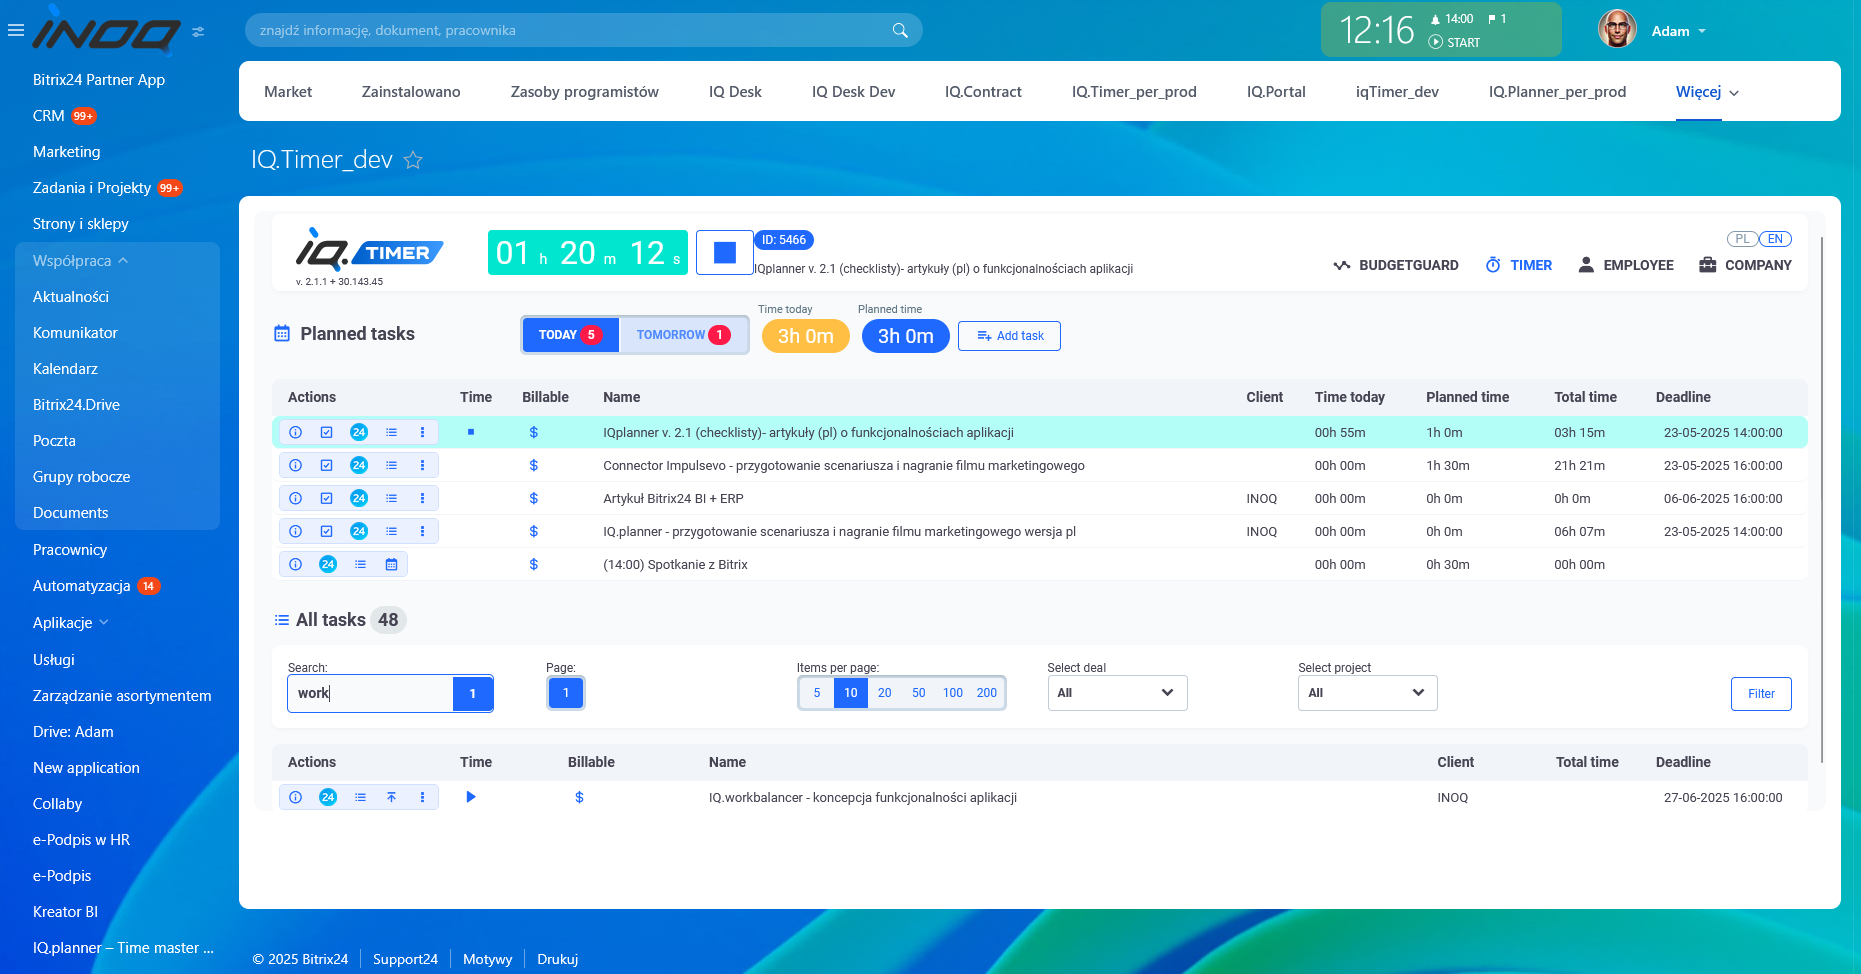Set items per page to 50
1861x974 pixels.
coord(918,693)
